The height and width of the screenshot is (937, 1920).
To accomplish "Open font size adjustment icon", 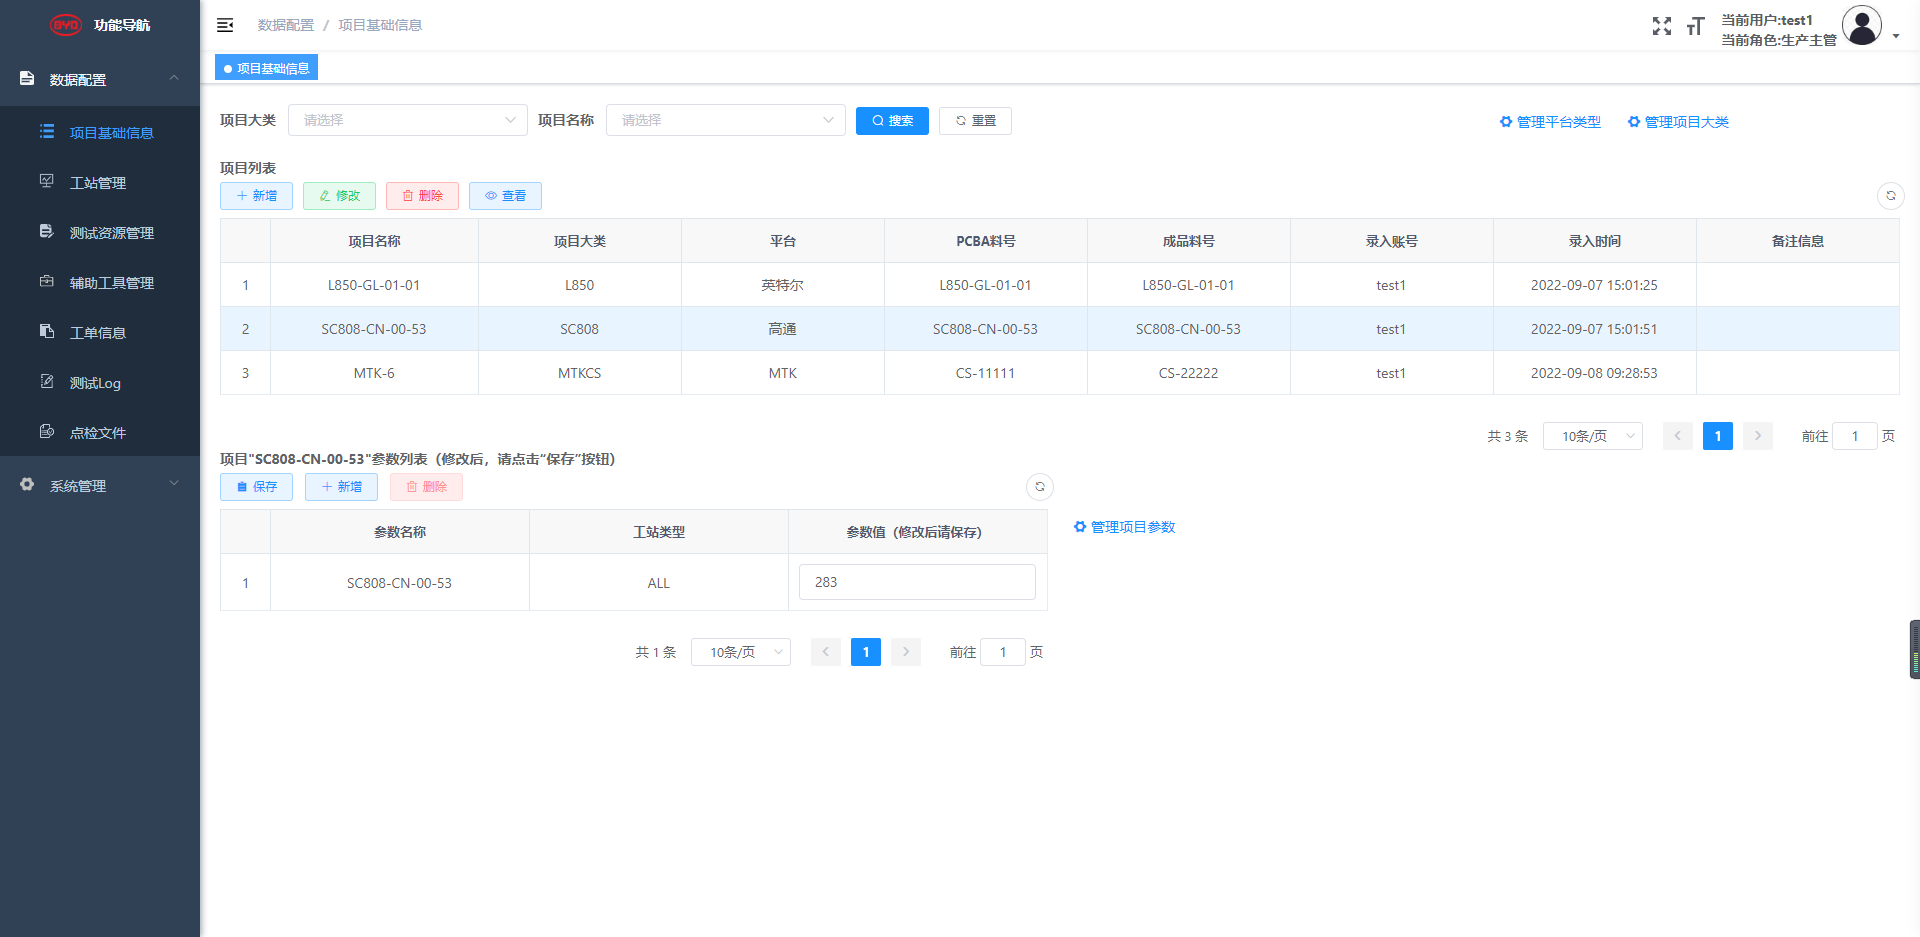I will 1695,26.
